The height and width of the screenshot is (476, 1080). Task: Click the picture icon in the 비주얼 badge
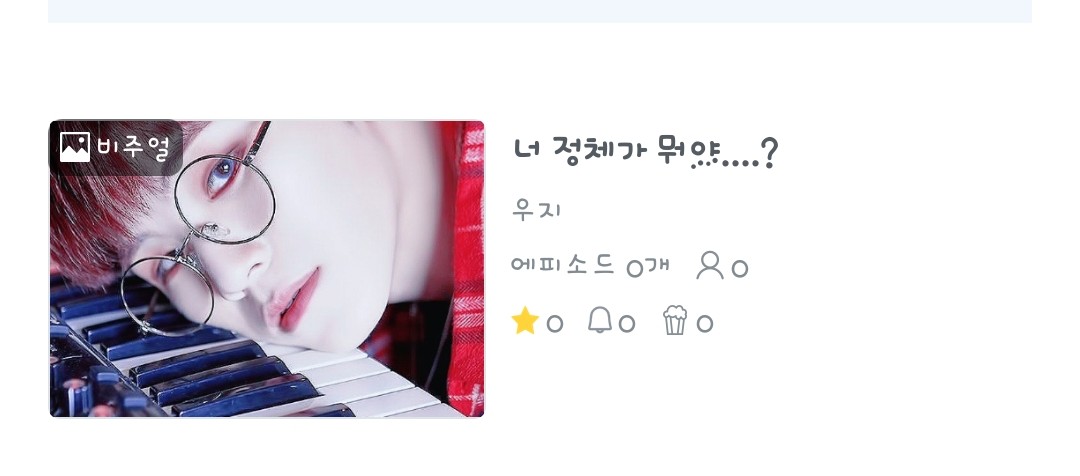[74, 147]
